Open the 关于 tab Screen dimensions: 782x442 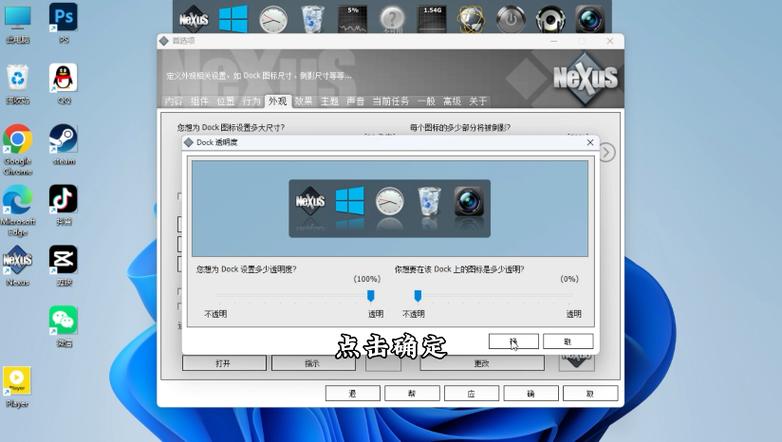(x=478, y=101)
